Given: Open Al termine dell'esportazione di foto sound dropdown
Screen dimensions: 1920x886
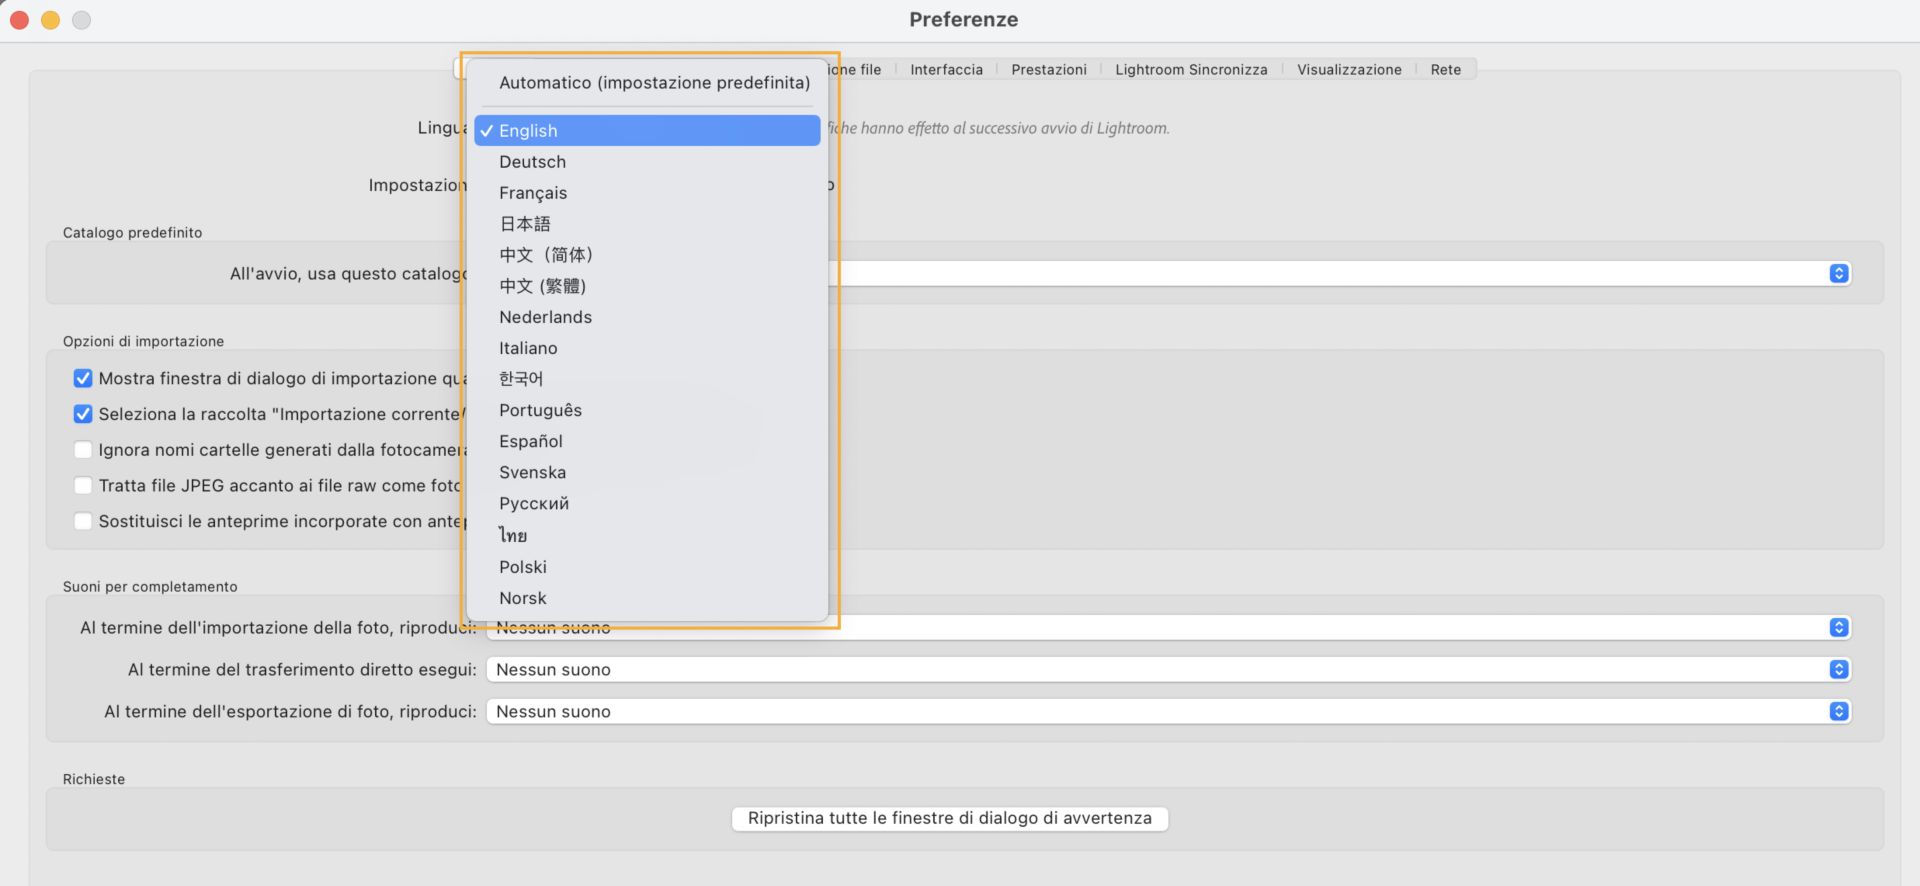Looking at the screenshot, I should tap(1168, 712).
